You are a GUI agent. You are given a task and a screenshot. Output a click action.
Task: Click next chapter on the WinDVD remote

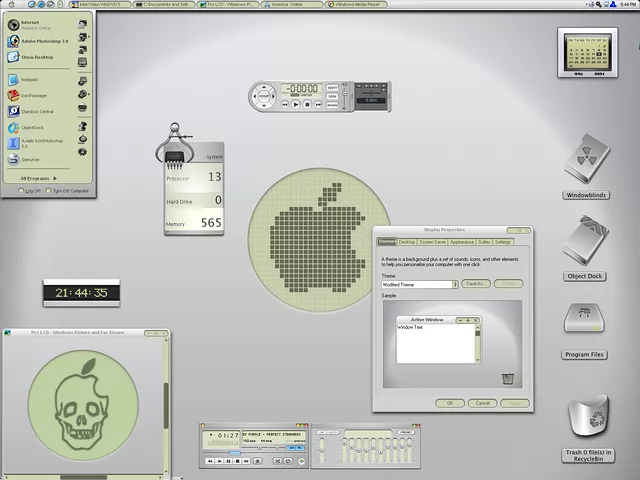(x=318, y=104)
